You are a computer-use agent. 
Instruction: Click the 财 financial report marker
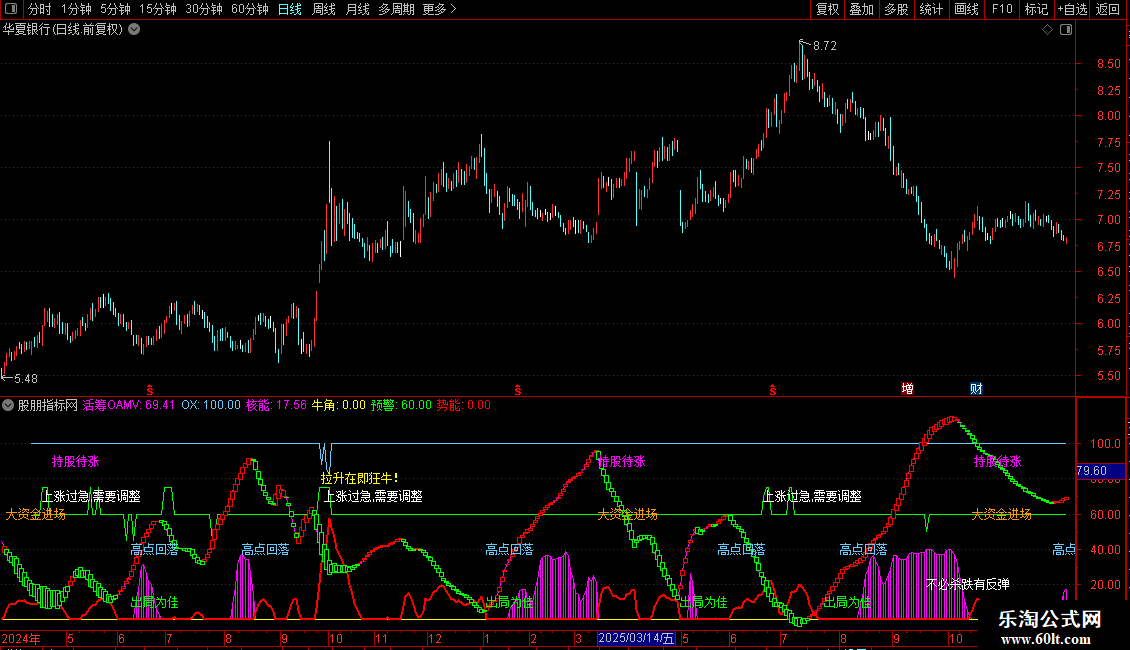[x=976, y=388]
